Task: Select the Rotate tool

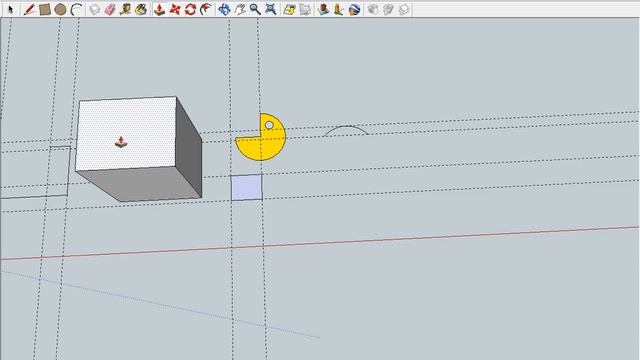Action: [x=190, y=9]
